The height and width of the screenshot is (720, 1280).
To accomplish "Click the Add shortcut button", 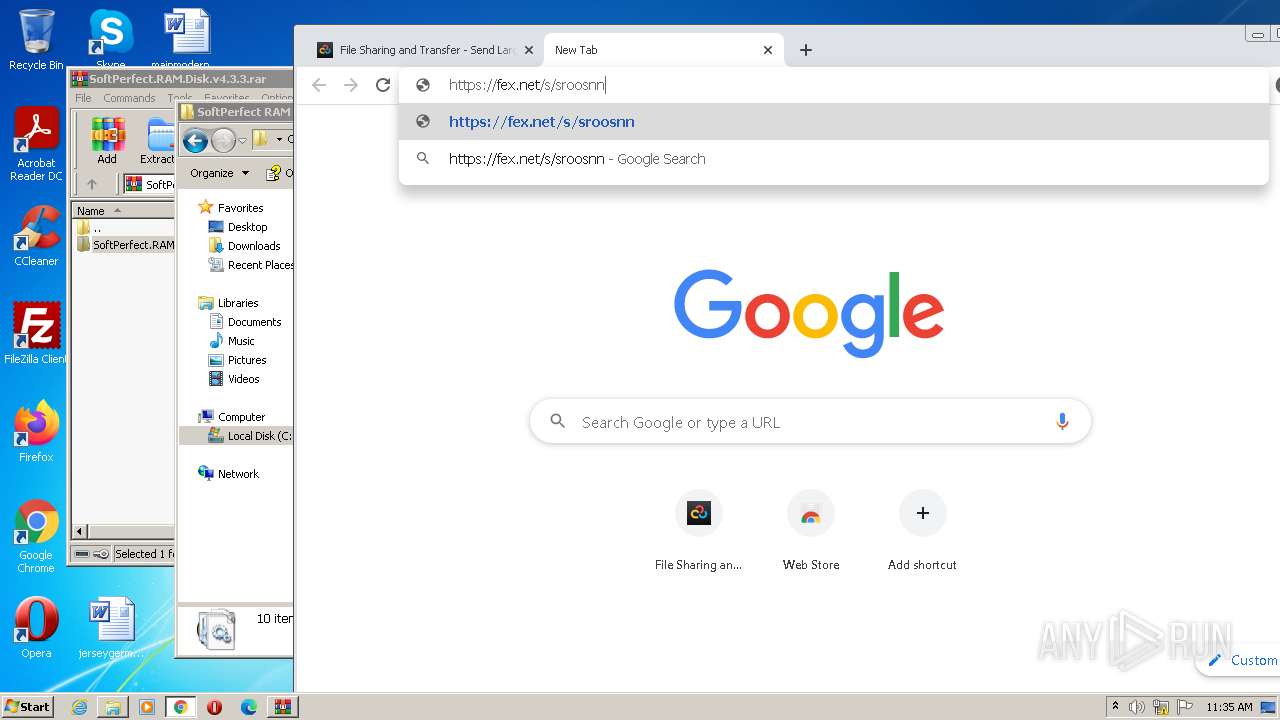I will pos(922,531).
